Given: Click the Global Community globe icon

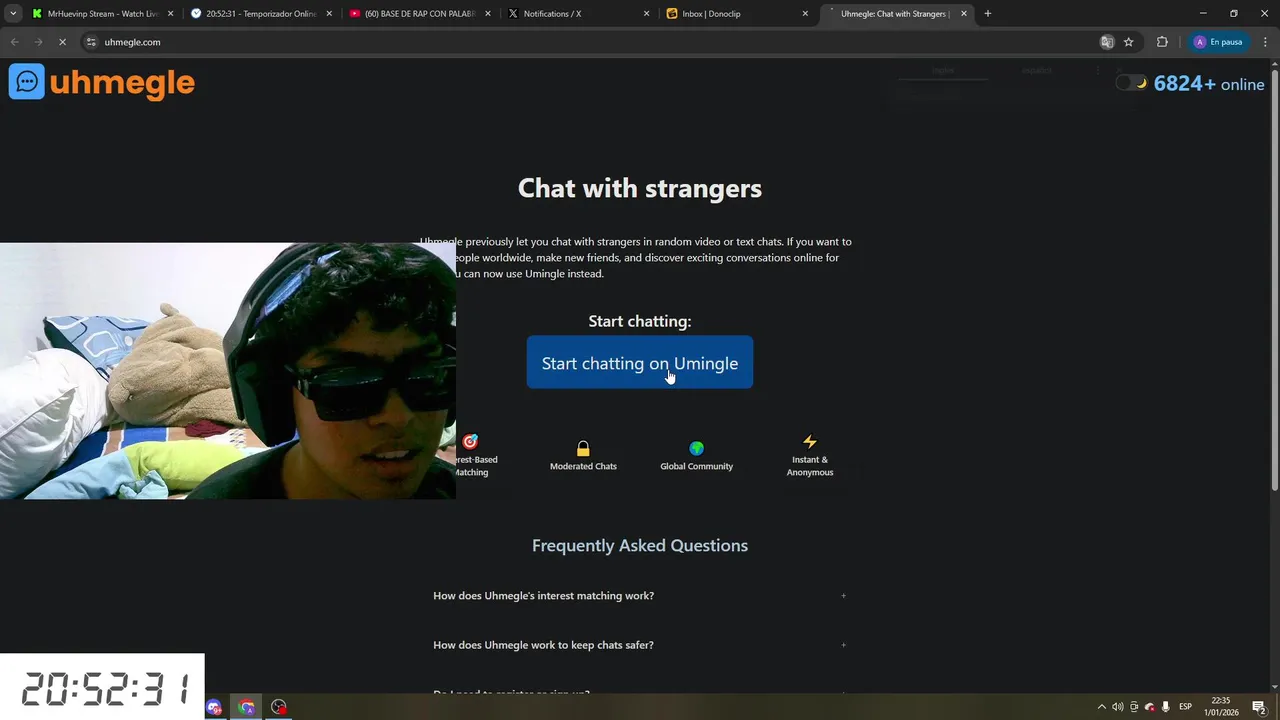Looking at the screenshot, I should tap(697, 449).
